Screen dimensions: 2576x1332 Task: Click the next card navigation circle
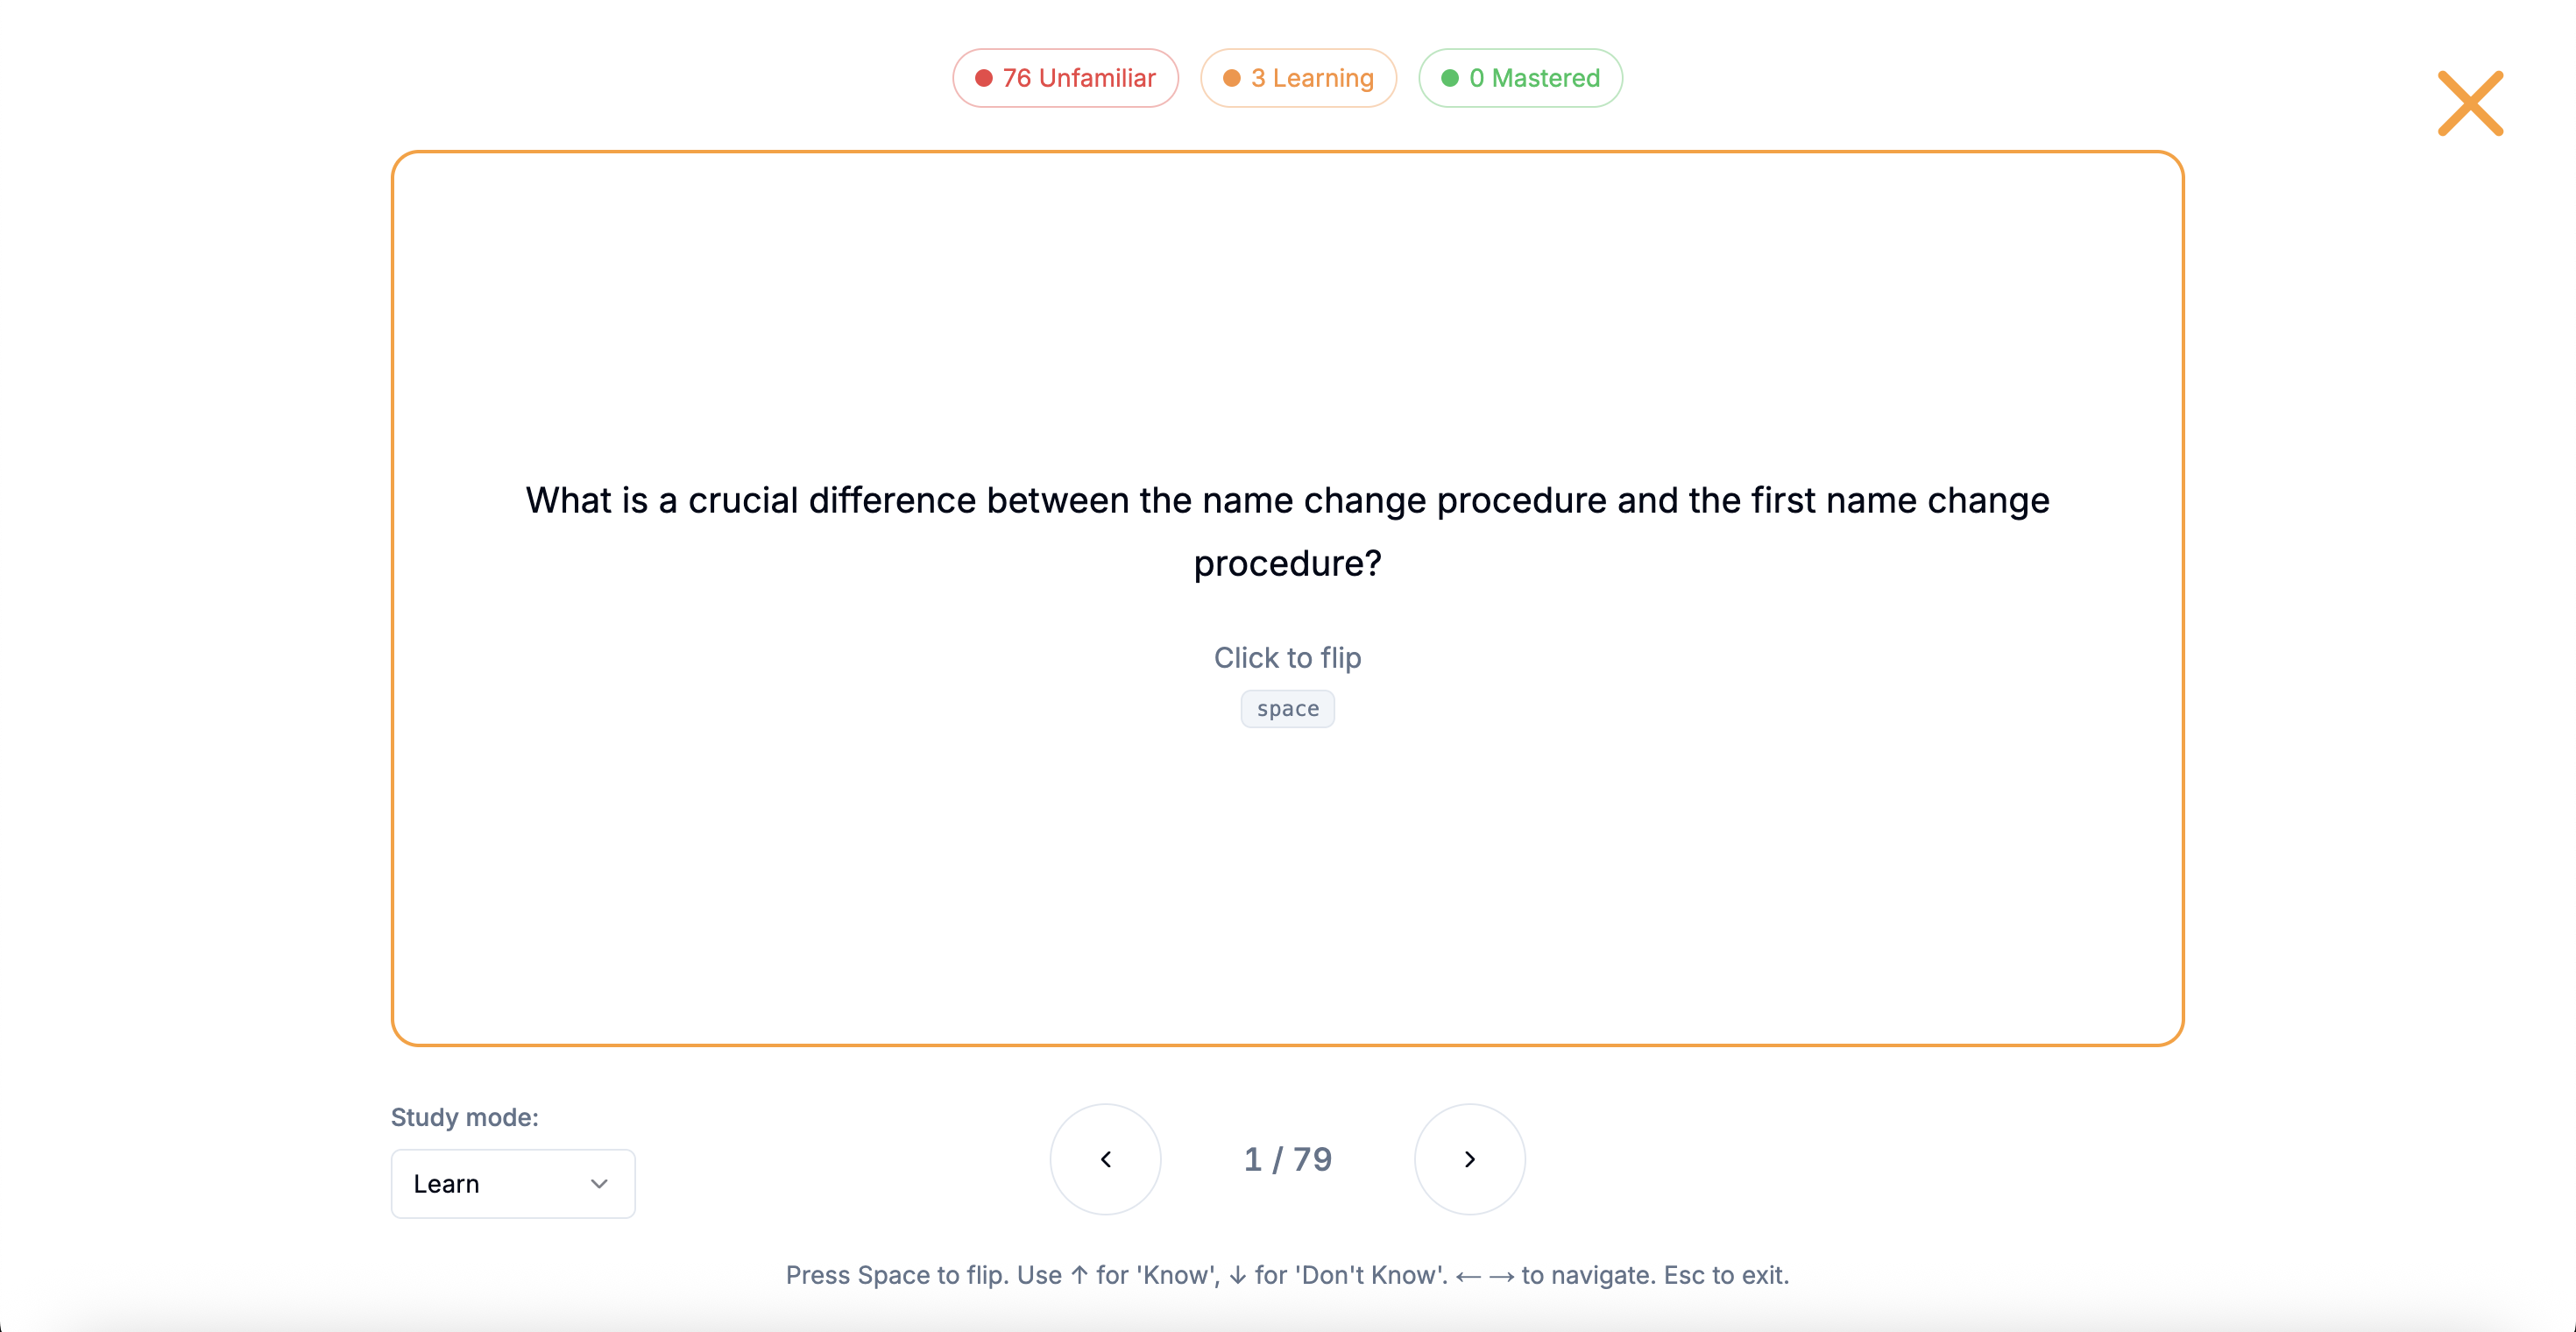pyautogui.click(x=1469, y=1159)
